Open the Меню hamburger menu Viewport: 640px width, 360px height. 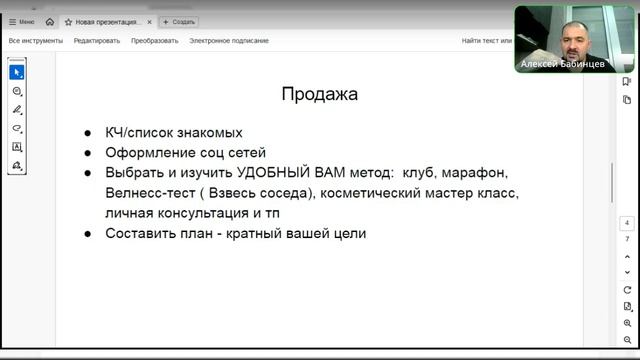(22, 22)
